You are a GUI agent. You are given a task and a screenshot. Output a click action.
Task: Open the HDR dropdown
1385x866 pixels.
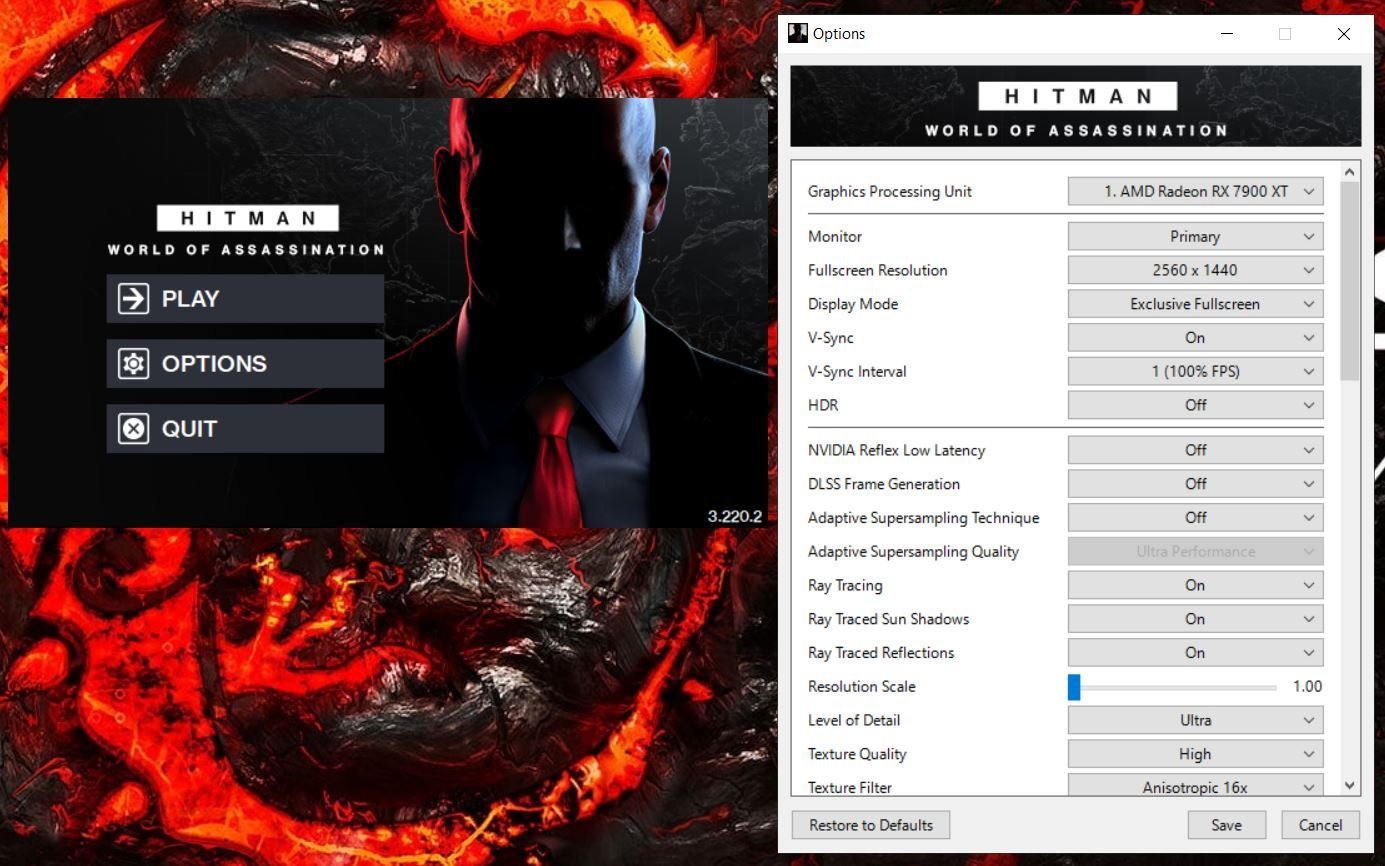1195,405
